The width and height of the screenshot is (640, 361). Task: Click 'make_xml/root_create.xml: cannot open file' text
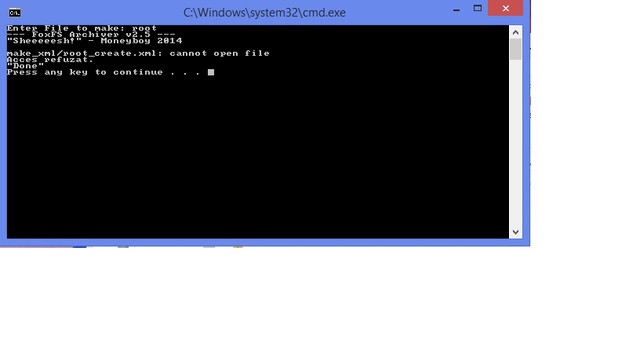138,53
